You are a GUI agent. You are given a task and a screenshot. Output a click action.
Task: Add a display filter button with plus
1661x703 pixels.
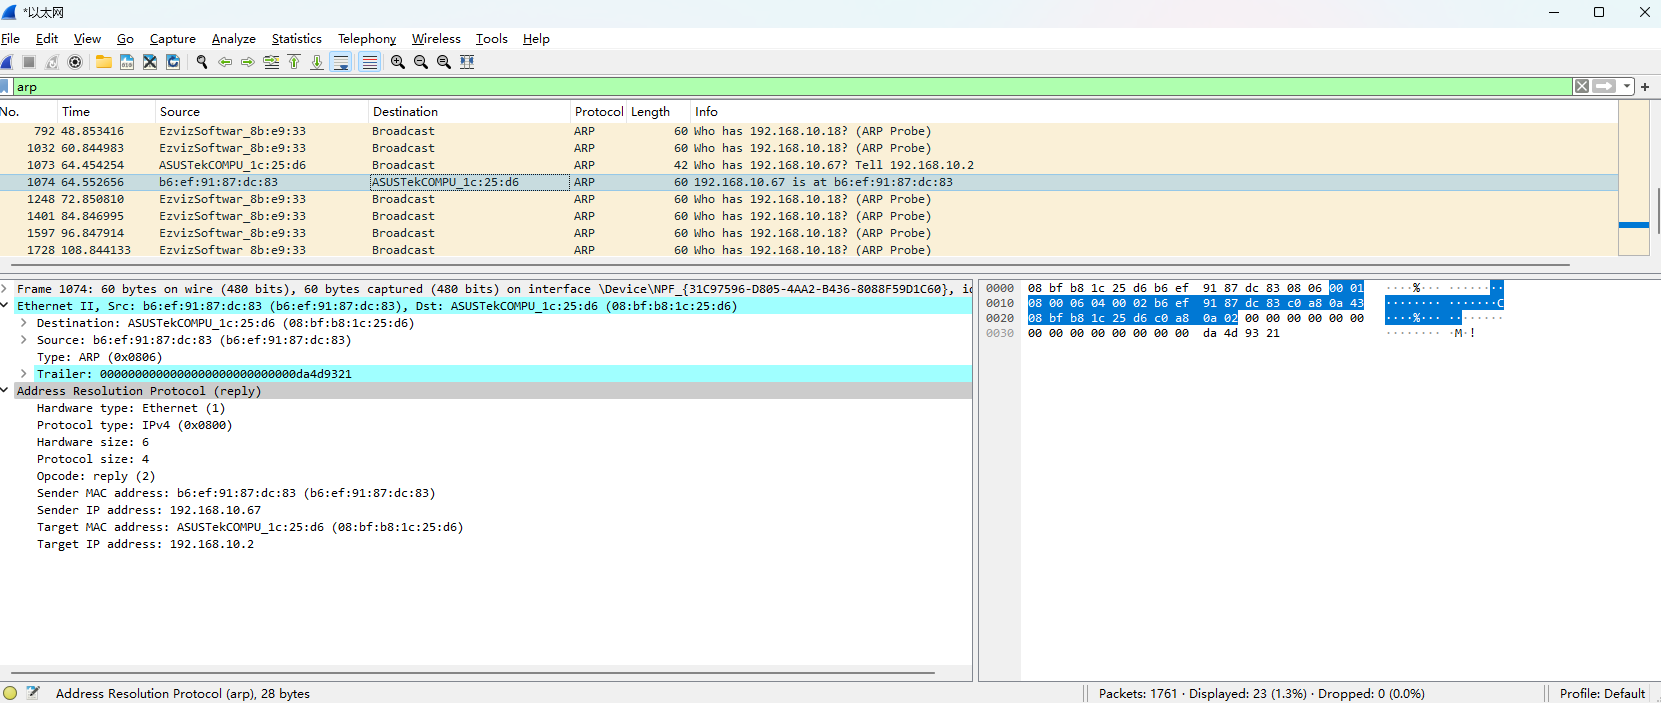point(1645,87)
